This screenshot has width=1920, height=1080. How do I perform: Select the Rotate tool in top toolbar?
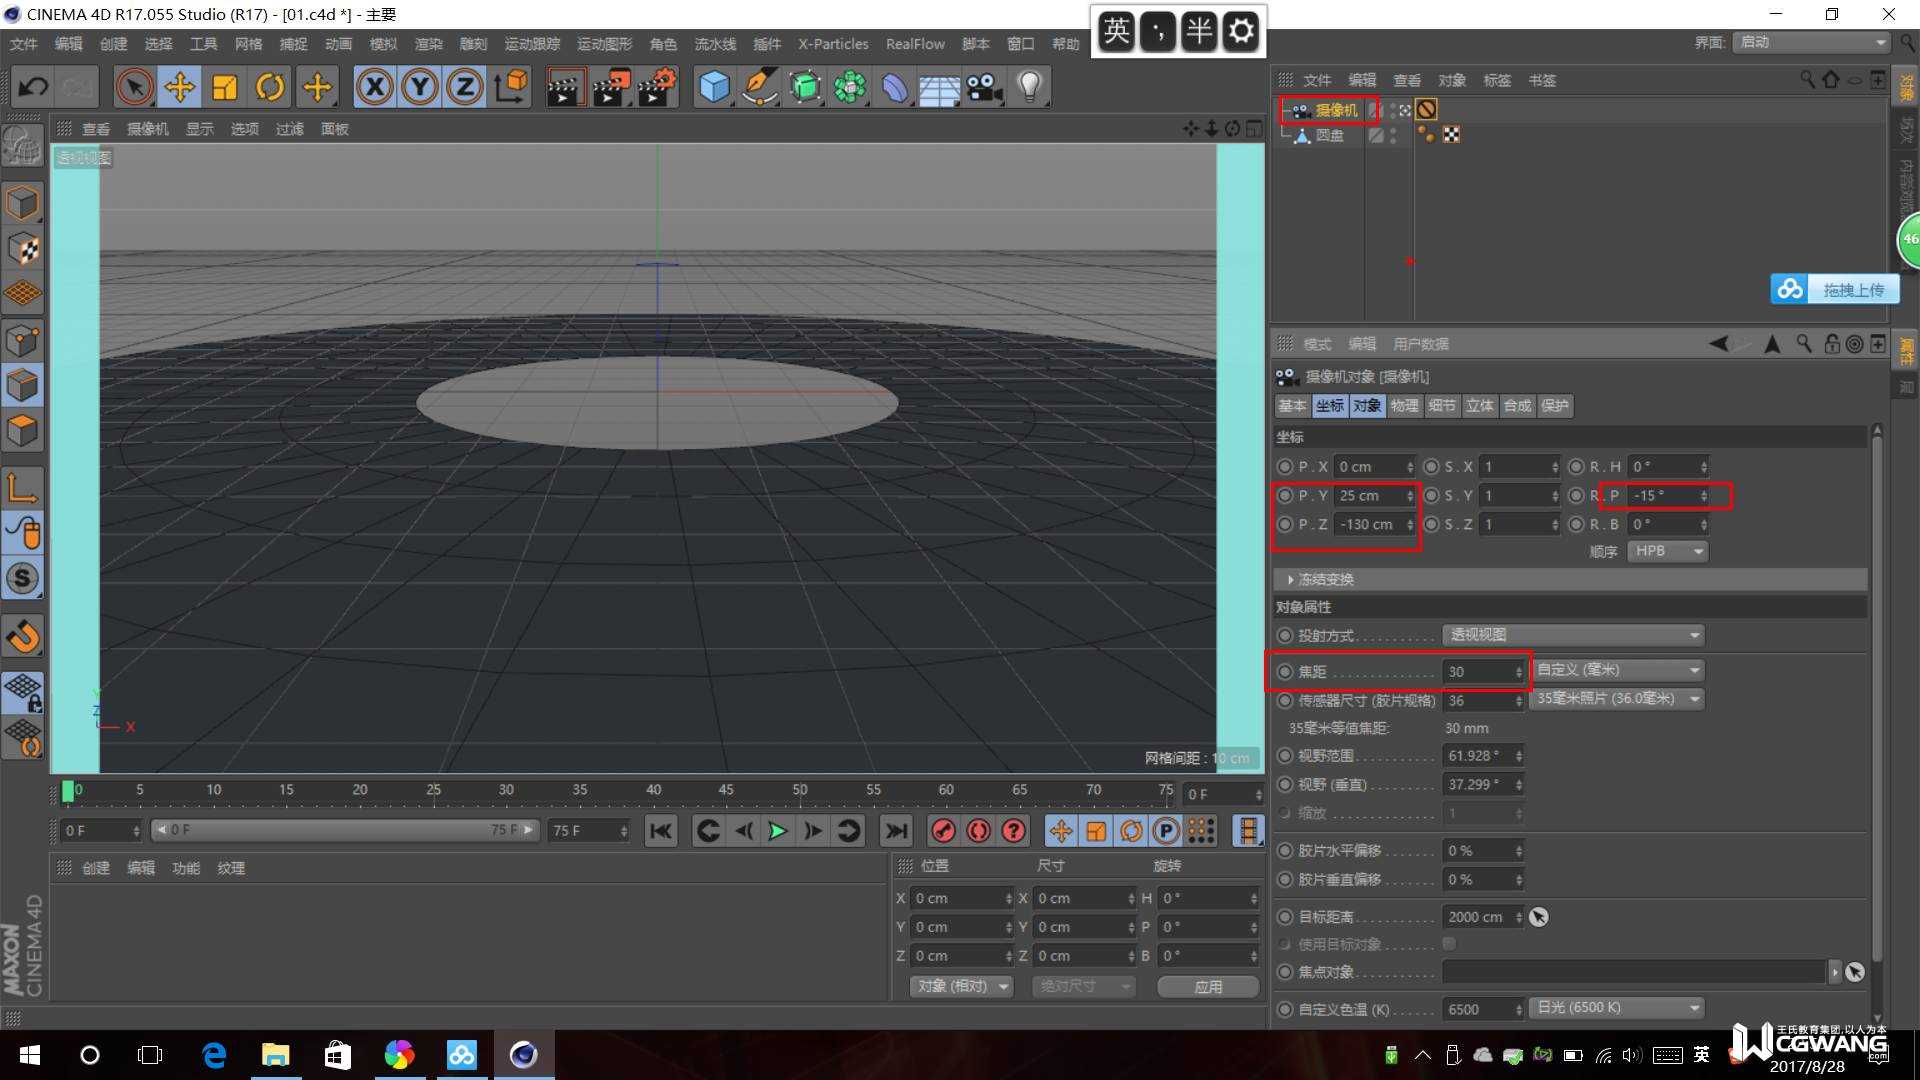(270, 88)
